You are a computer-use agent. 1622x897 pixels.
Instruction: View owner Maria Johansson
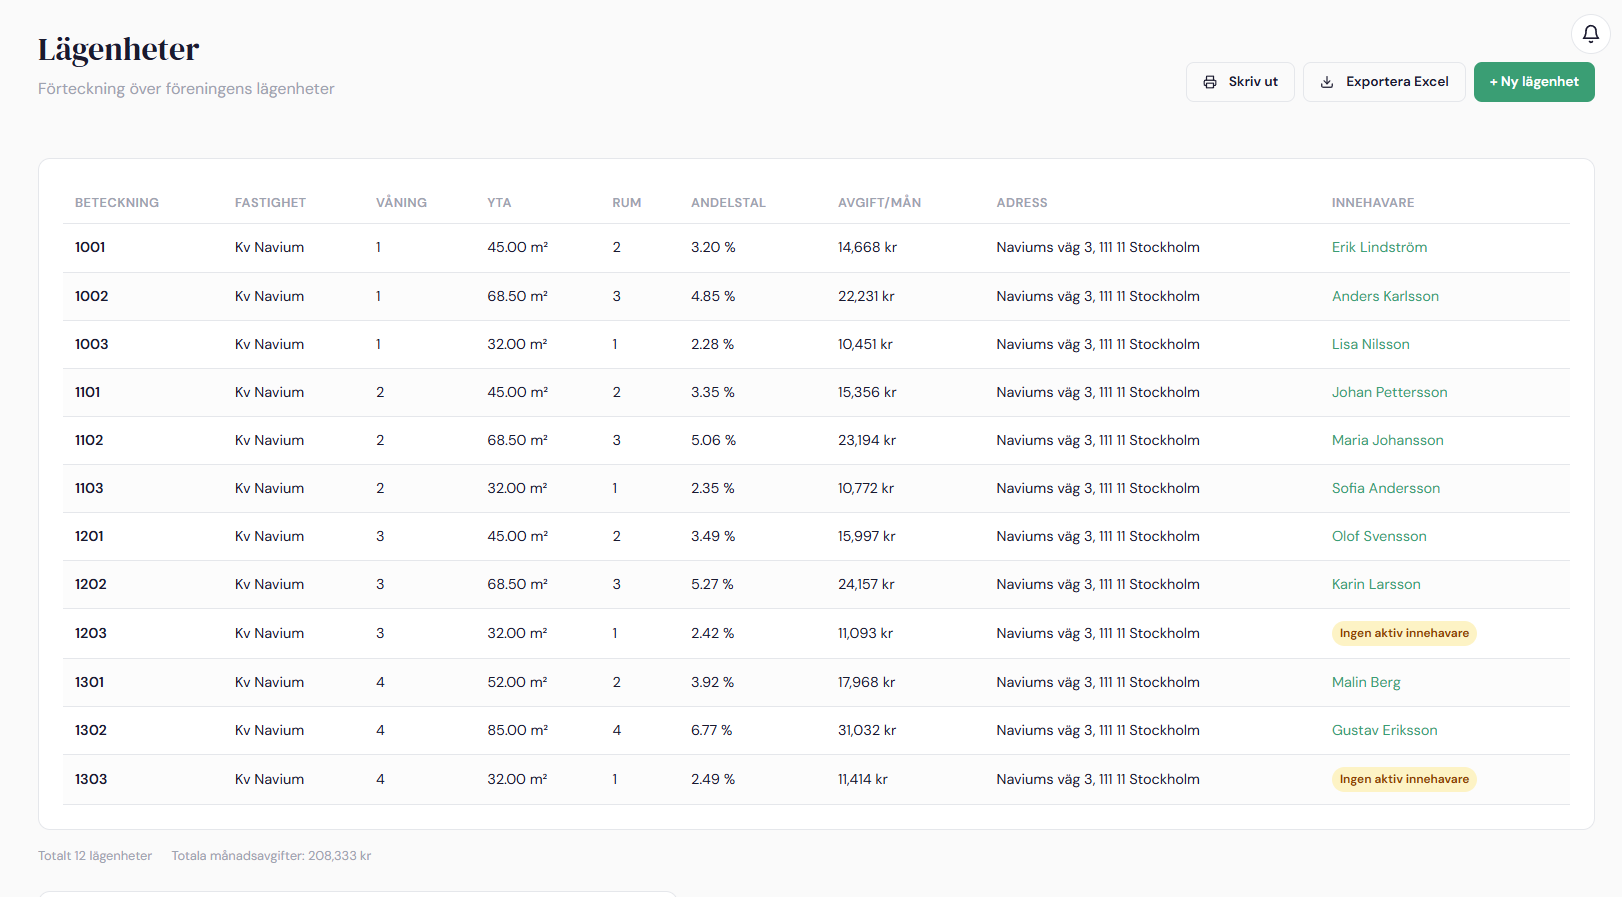[1386, 440]
